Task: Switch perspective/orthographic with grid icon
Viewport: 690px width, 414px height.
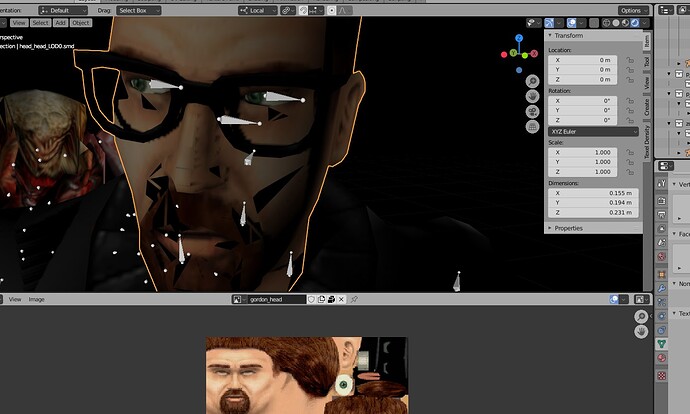Action: [532, 127]
